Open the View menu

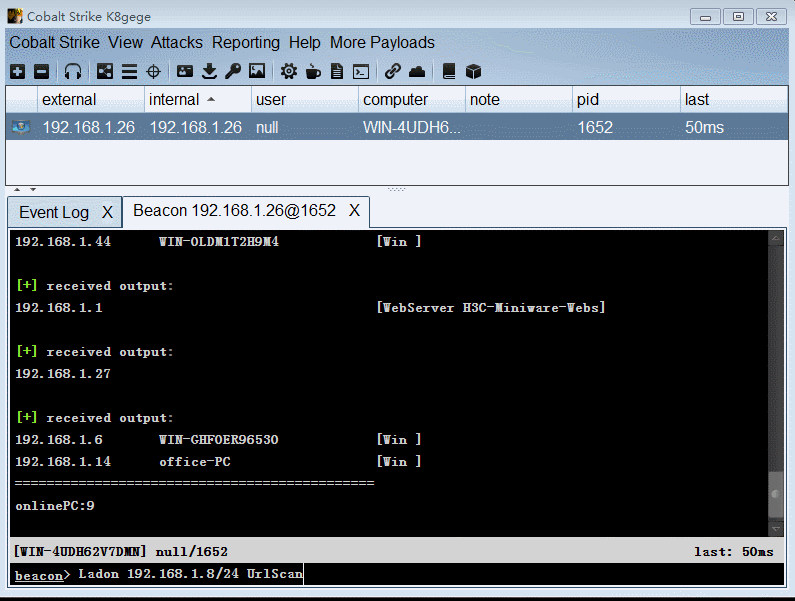tap(125, 43)
